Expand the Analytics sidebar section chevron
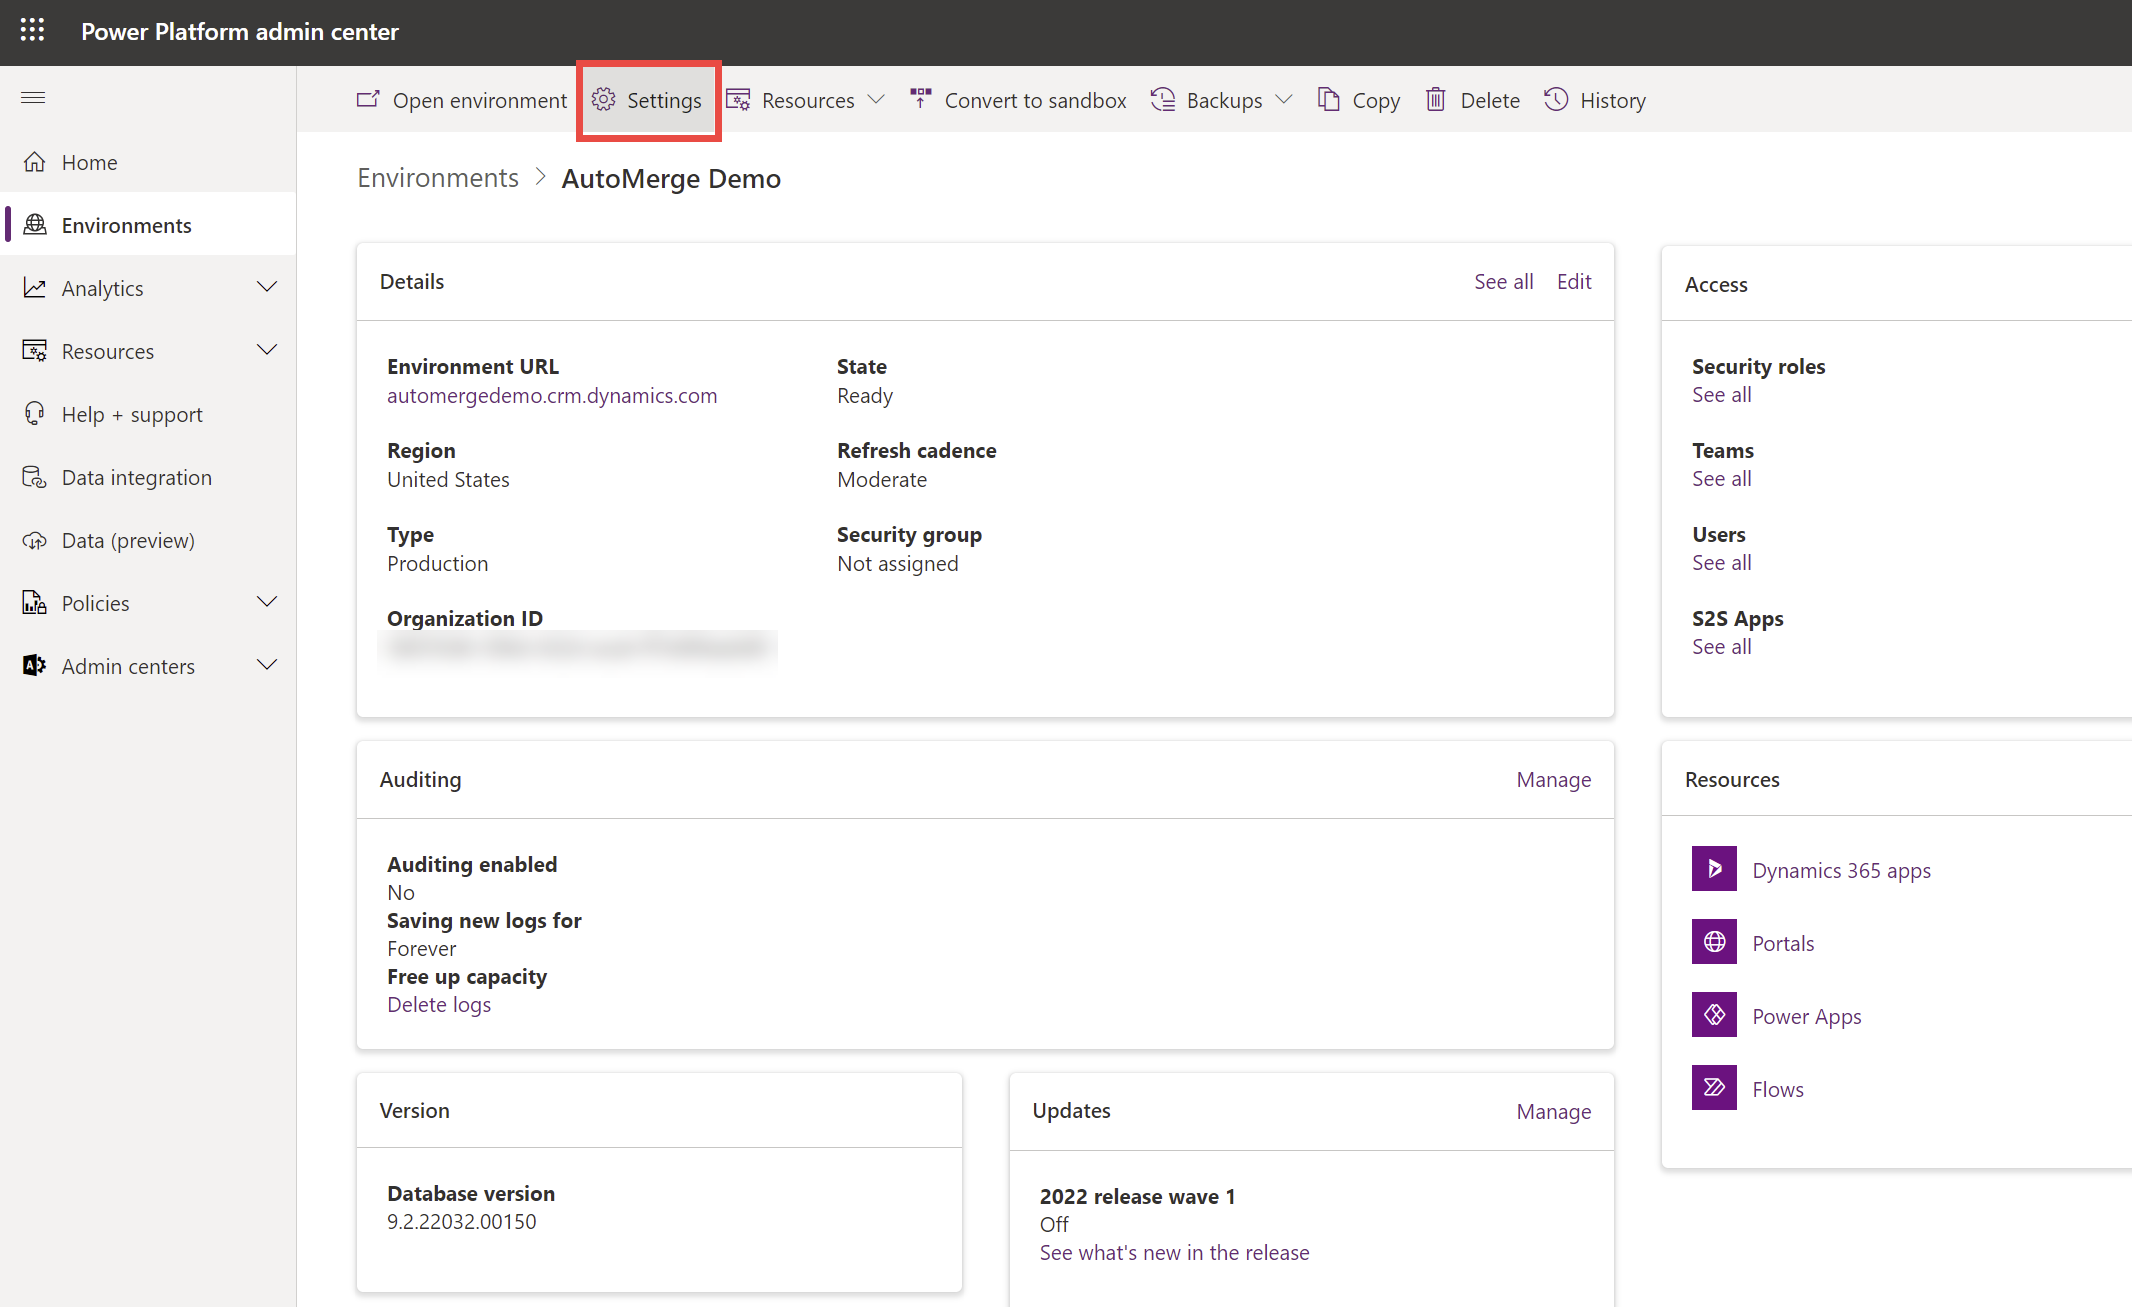The height and width of the screenshot is (1307, 2132). point(267,287)
